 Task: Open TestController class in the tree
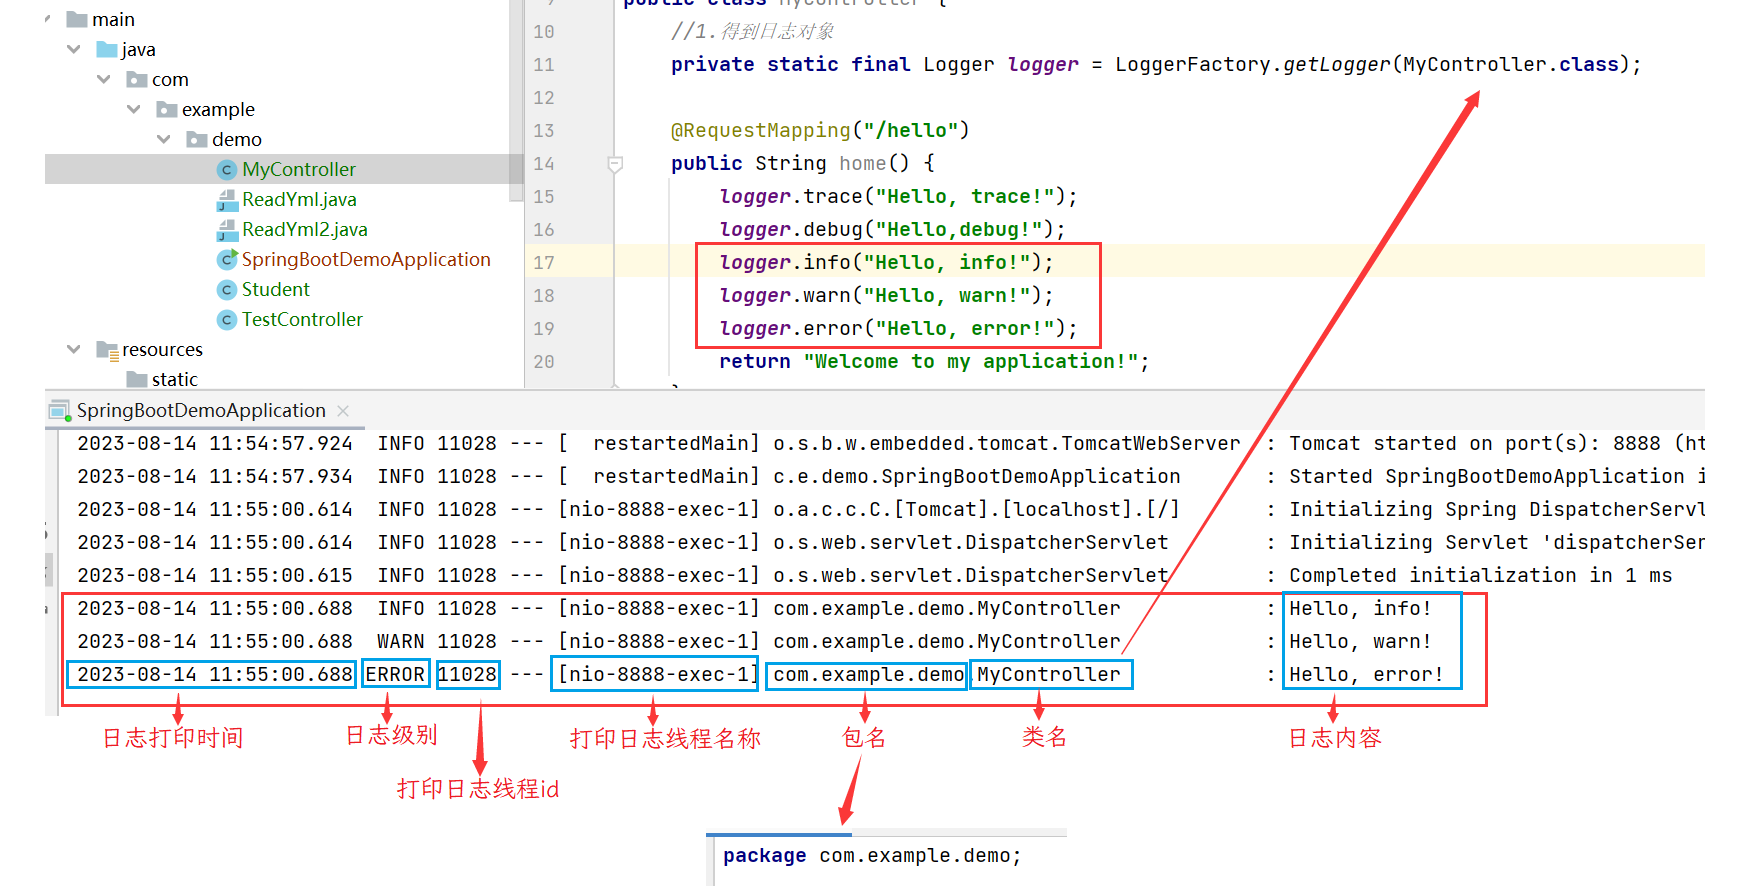click(302, 319)
